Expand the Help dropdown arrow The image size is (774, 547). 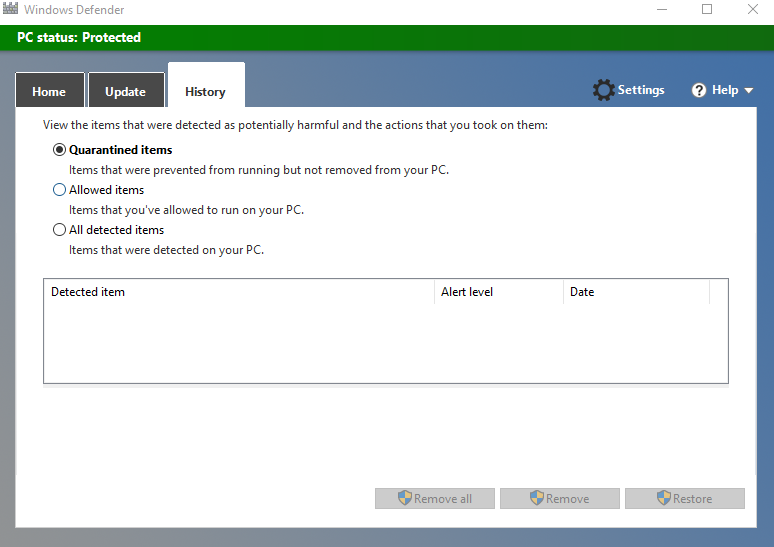748,90
